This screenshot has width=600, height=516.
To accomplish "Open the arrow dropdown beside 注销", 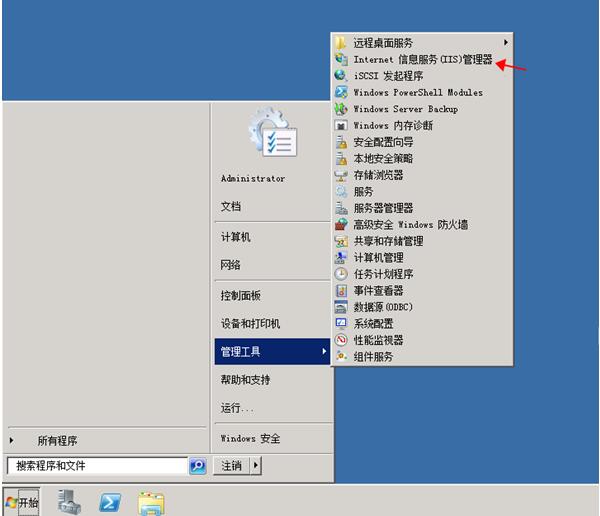I will click(x=256, y=466).
